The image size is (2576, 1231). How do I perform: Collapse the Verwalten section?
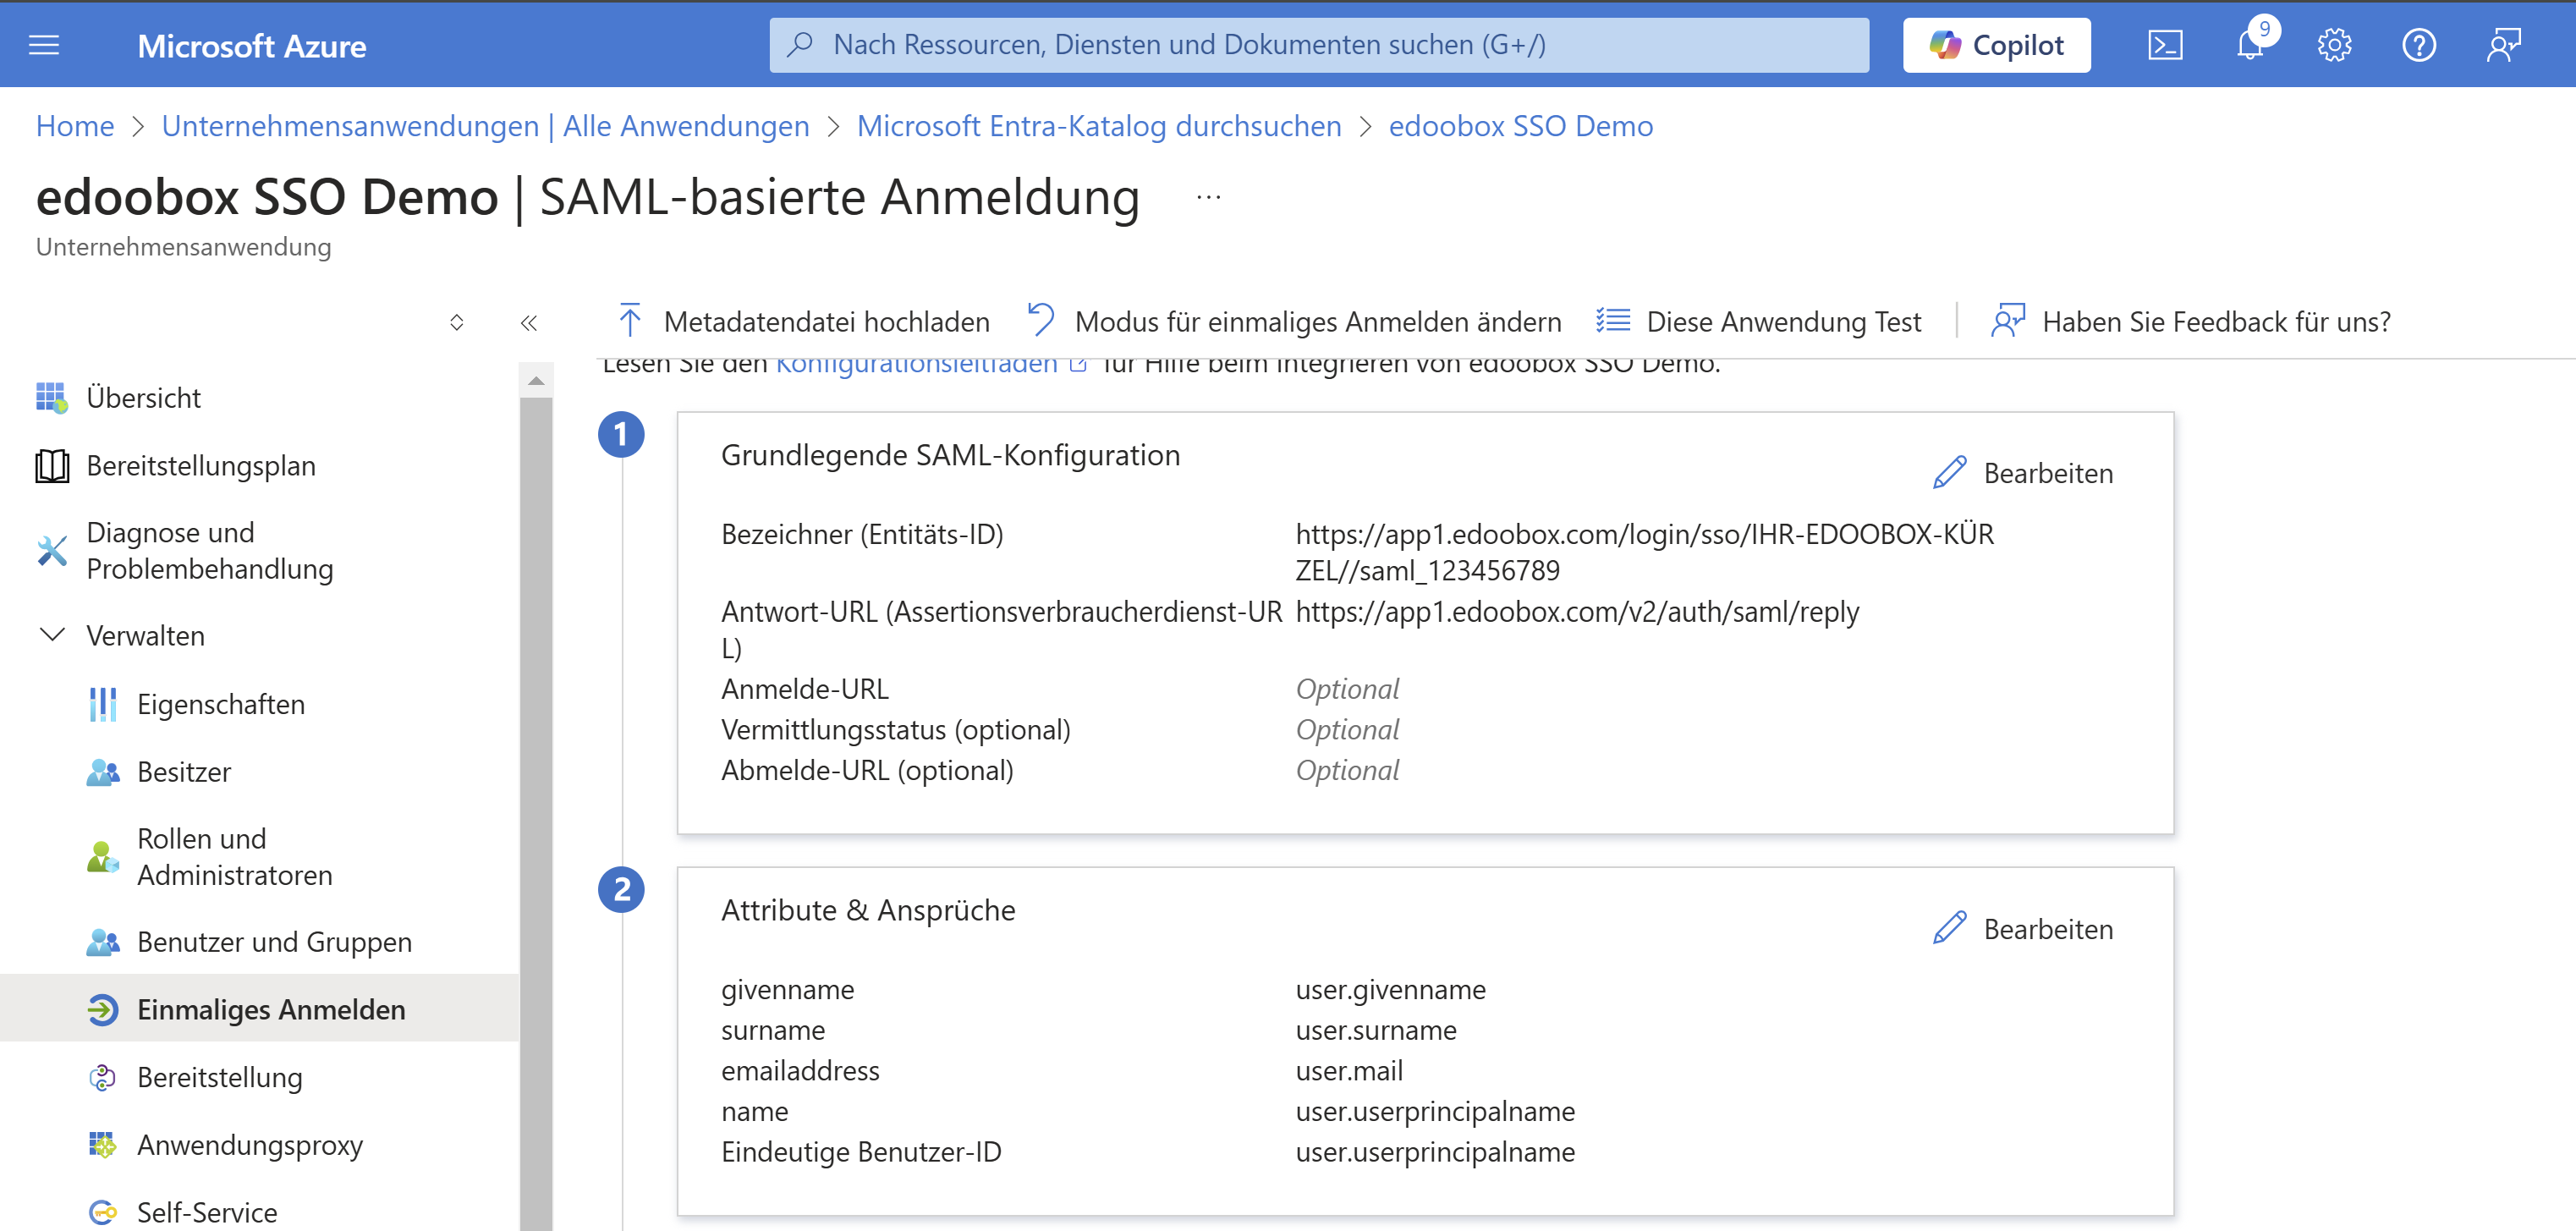tap(52, 635)
